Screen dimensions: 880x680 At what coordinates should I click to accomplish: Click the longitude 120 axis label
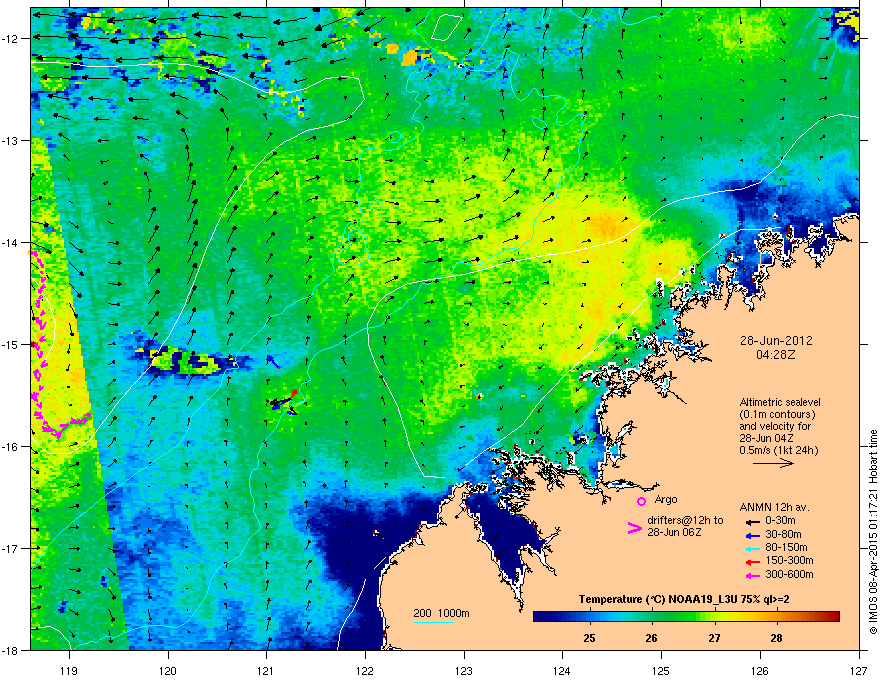[x=168, y=670]
